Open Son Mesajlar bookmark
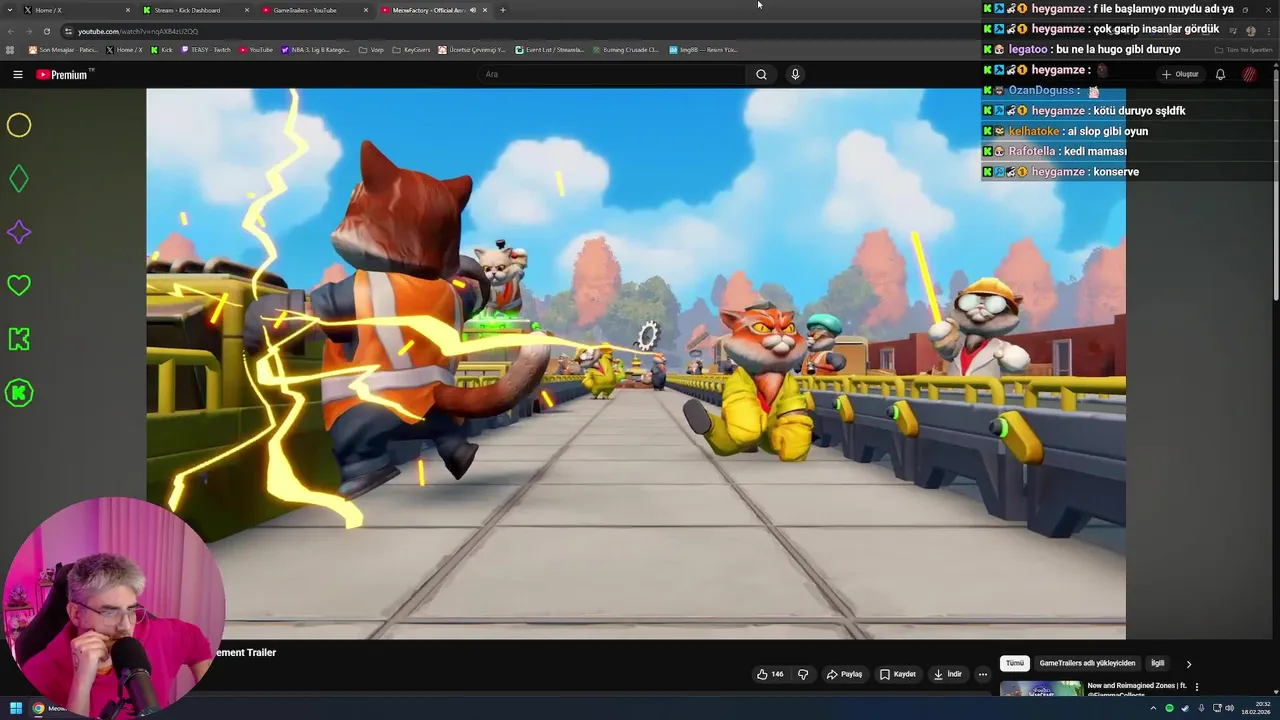The height and width of the screenshot is (720, 1280). pos(63,49)
